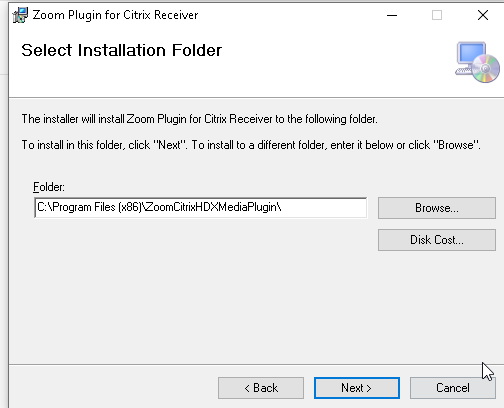Click the instruction line mentioning Next and Browse

pyautogui.click(x=251, y=145)
